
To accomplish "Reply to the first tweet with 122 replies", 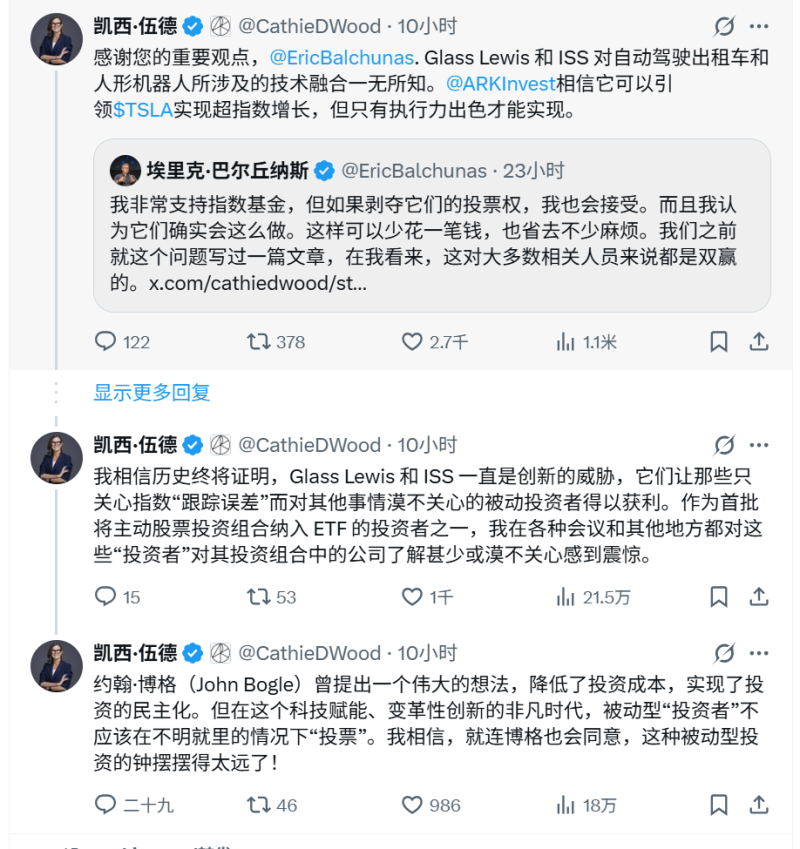I will pos(106,342).
